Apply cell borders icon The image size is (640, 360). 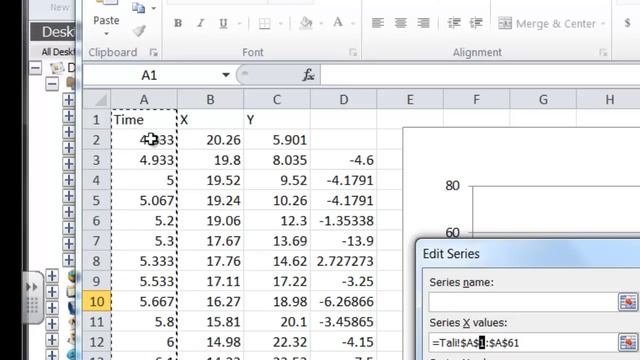[264, 23]
